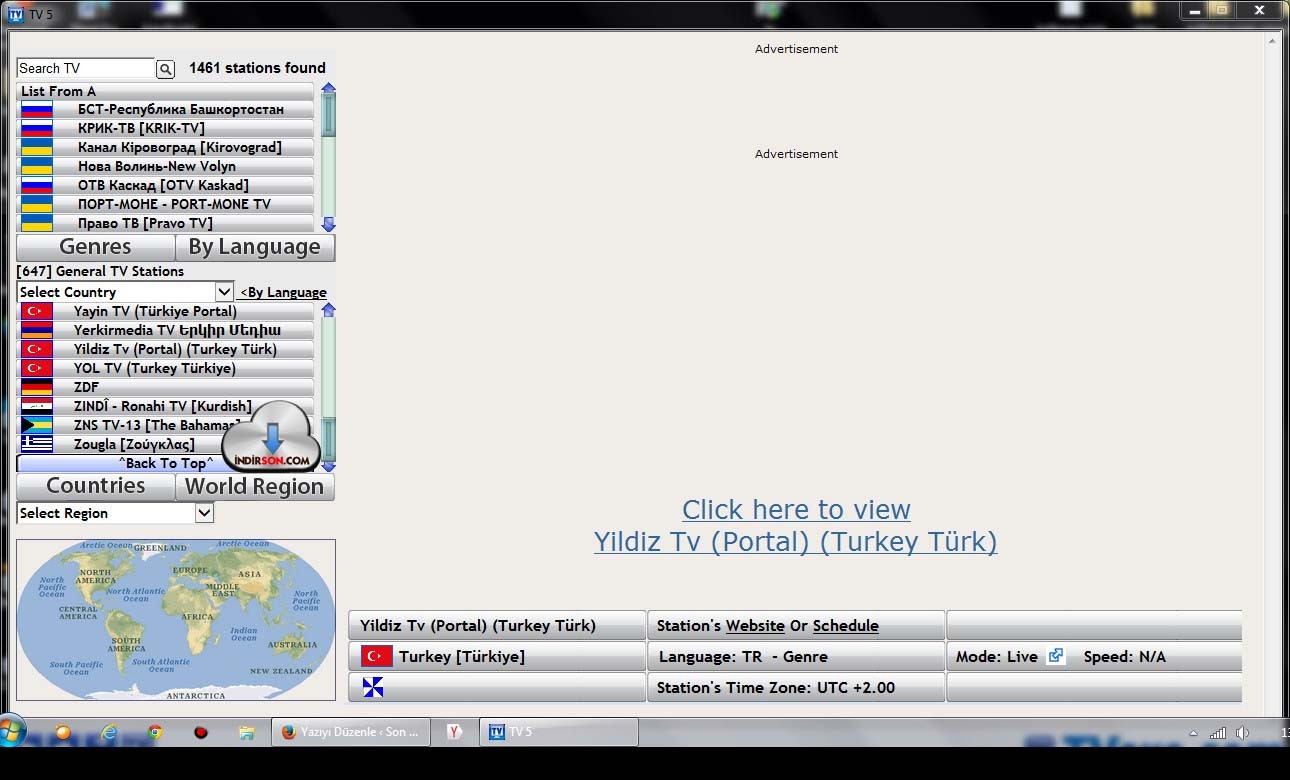Screen dimensions: 1290x780
Task: Click the flag beside БСТ-Республика Башкортостан
Action: point(37,109)
